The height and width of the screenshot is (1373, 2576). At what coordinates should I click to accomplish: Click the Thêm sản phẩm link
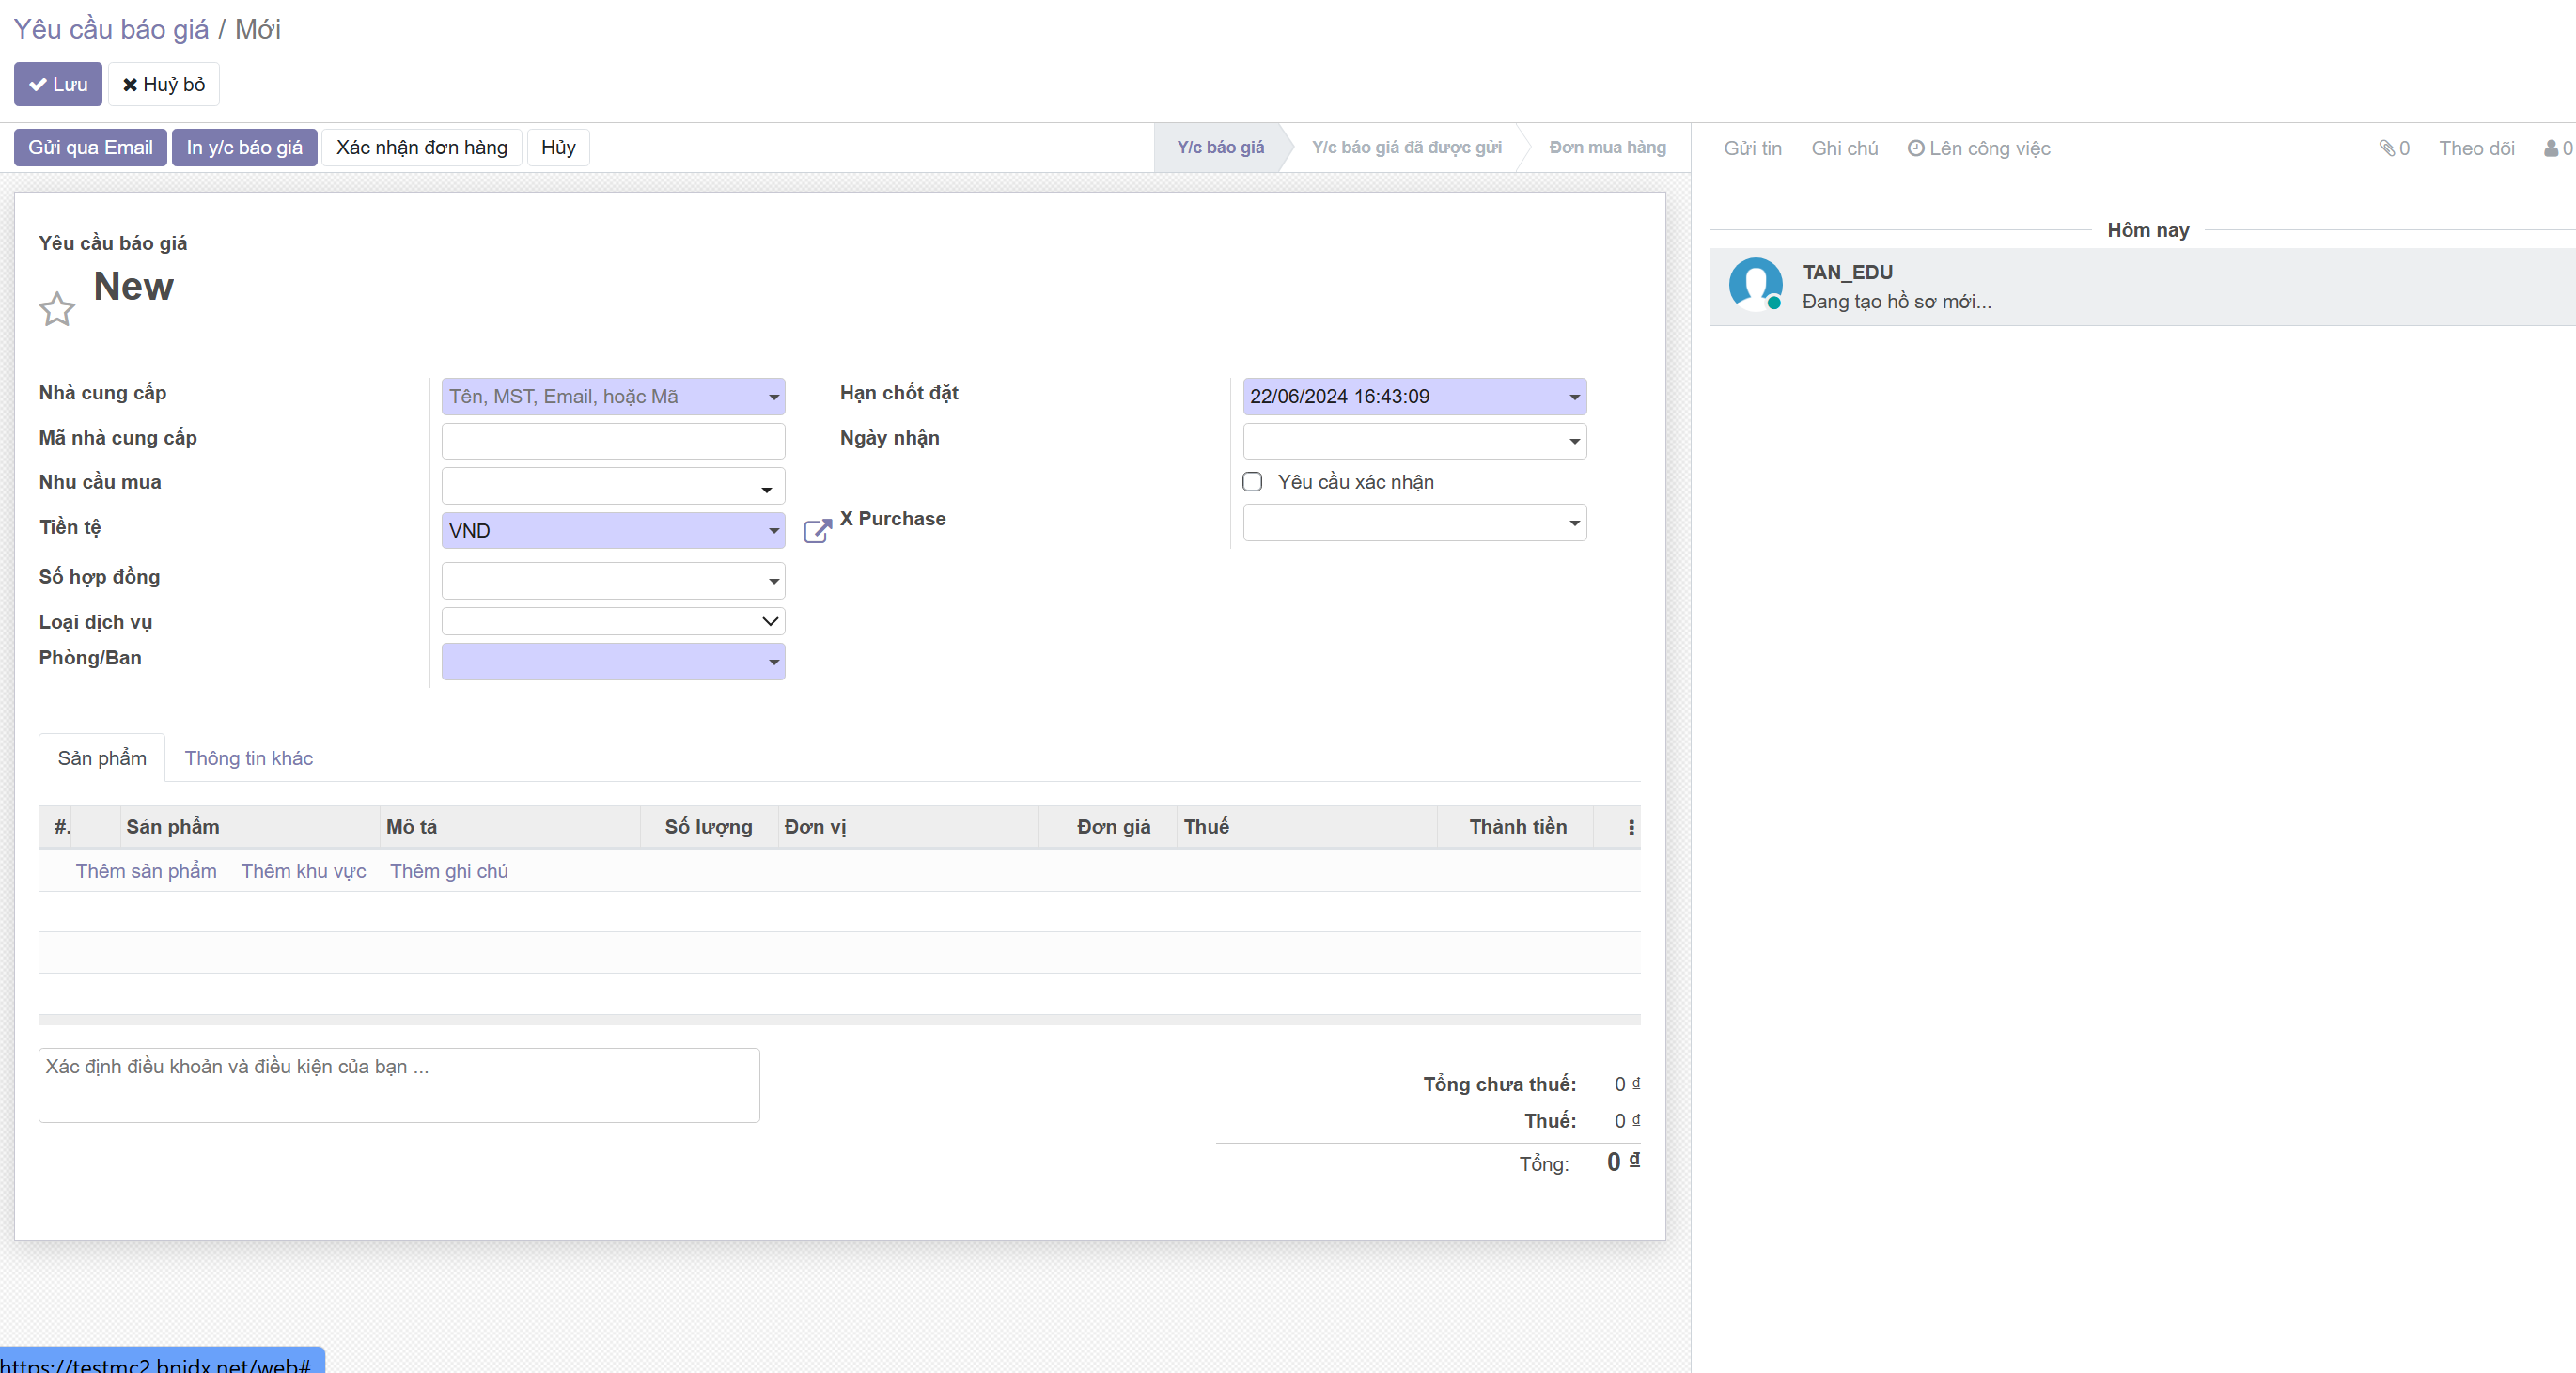(x=146, y=871)
